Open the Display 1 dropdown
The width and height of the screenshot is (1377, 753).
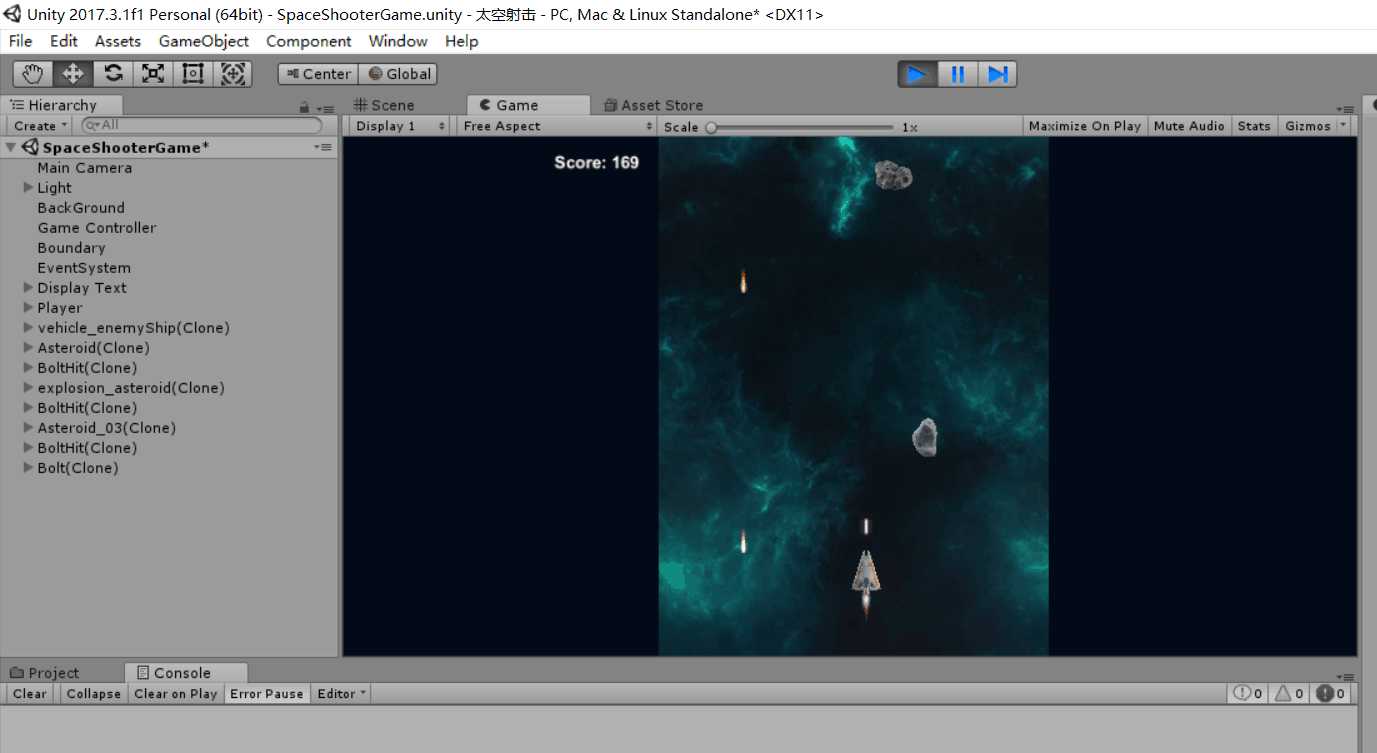pos(400,126)
